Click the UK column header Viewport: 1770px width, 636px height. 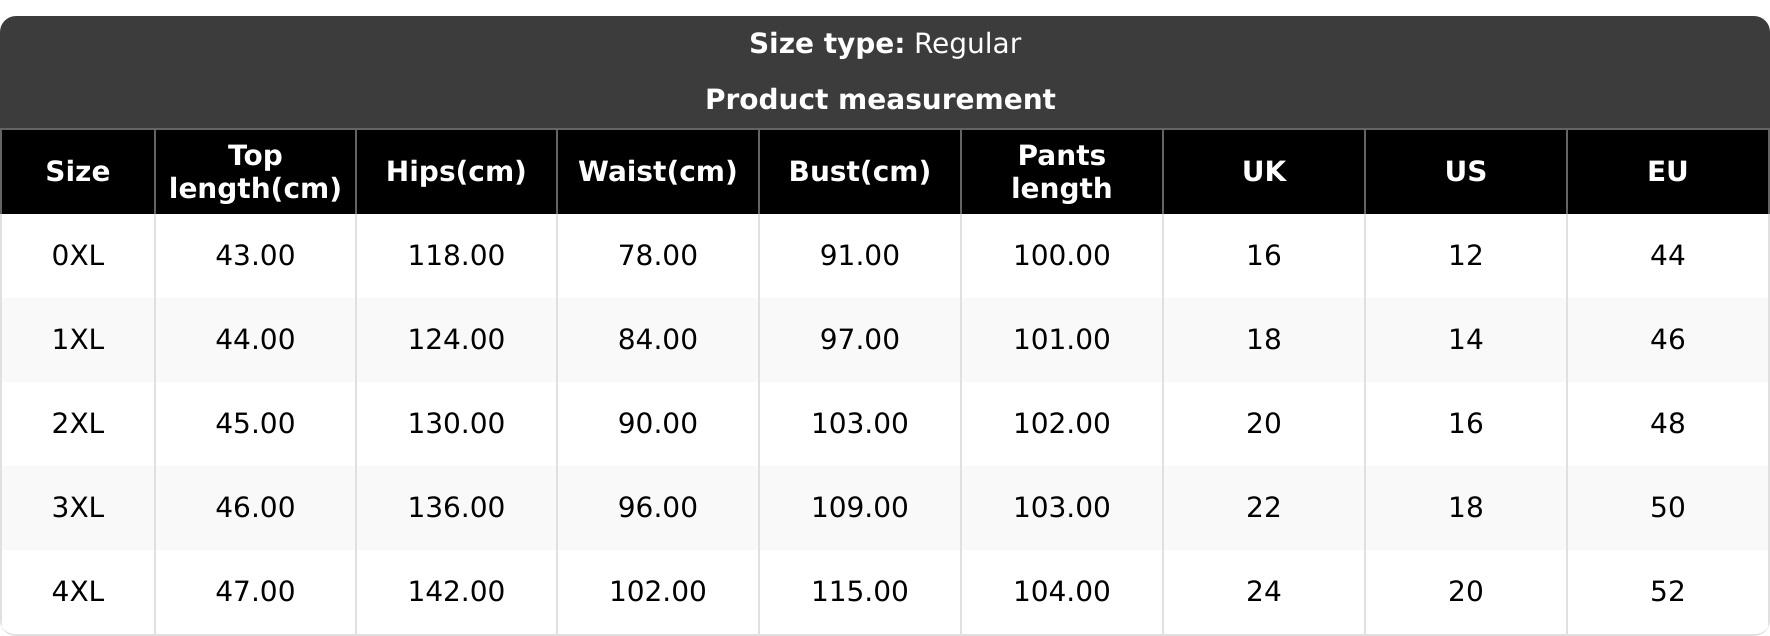click(1264, 172)
